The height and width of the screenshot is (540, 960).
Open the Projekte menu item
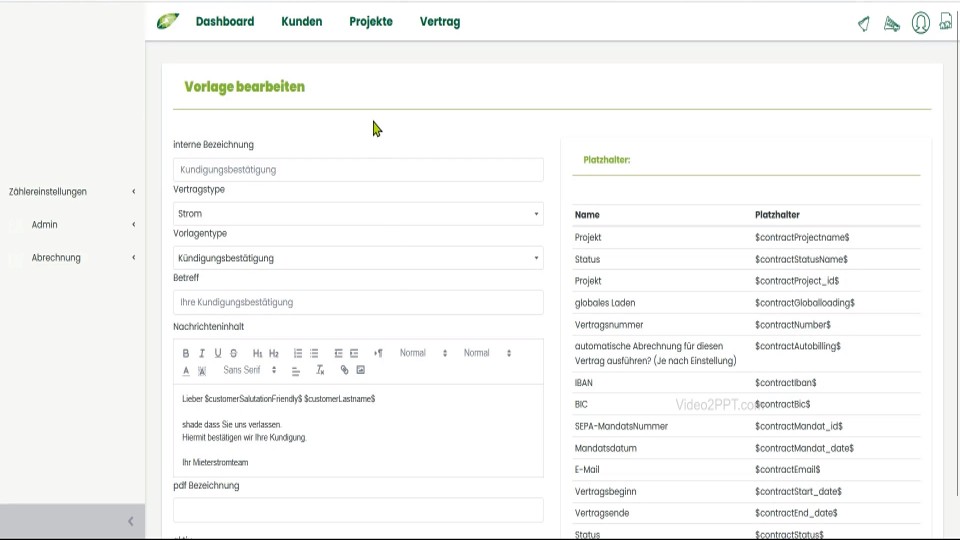[371, 22]
